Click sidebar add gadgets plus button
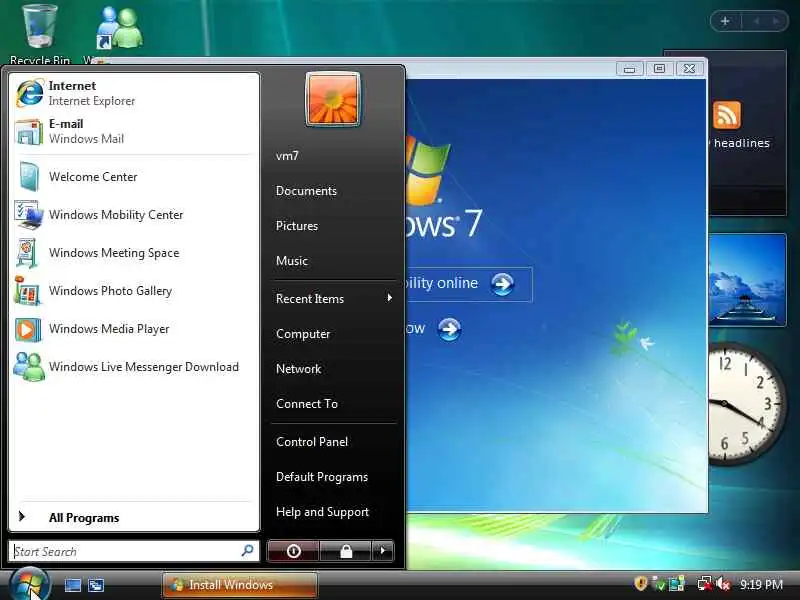 (x=725, y=21)
